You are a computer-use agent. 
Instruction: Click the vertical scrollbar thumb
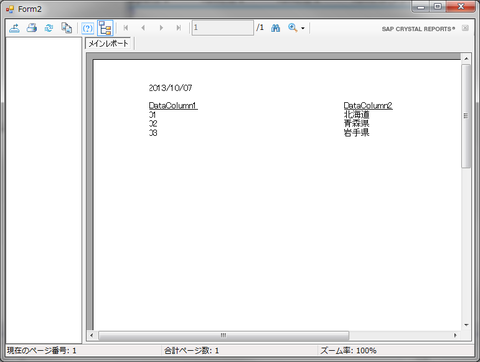(466, 116)
